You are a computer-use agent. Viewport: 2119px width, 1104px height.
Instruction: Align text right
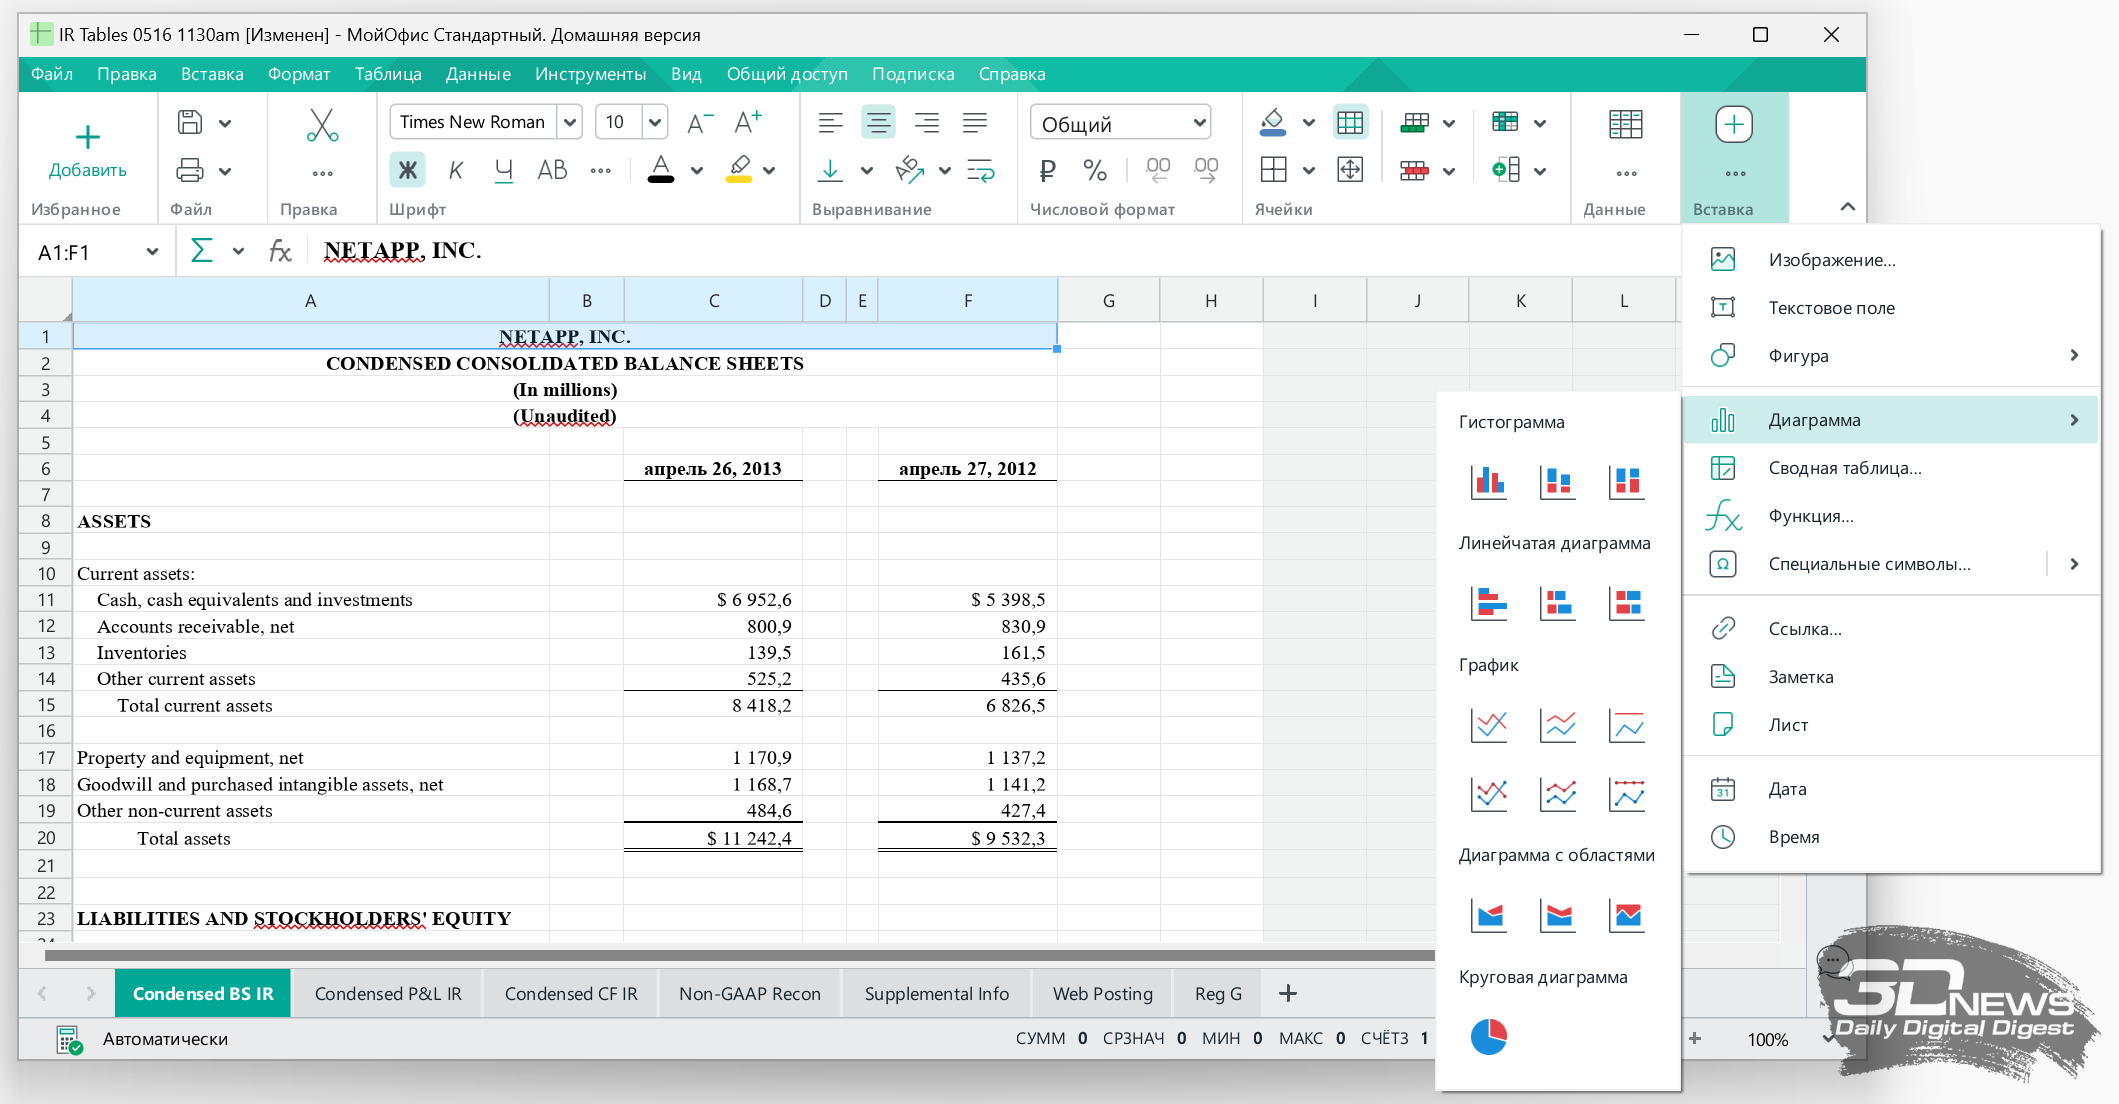click(x=926, y=123)
